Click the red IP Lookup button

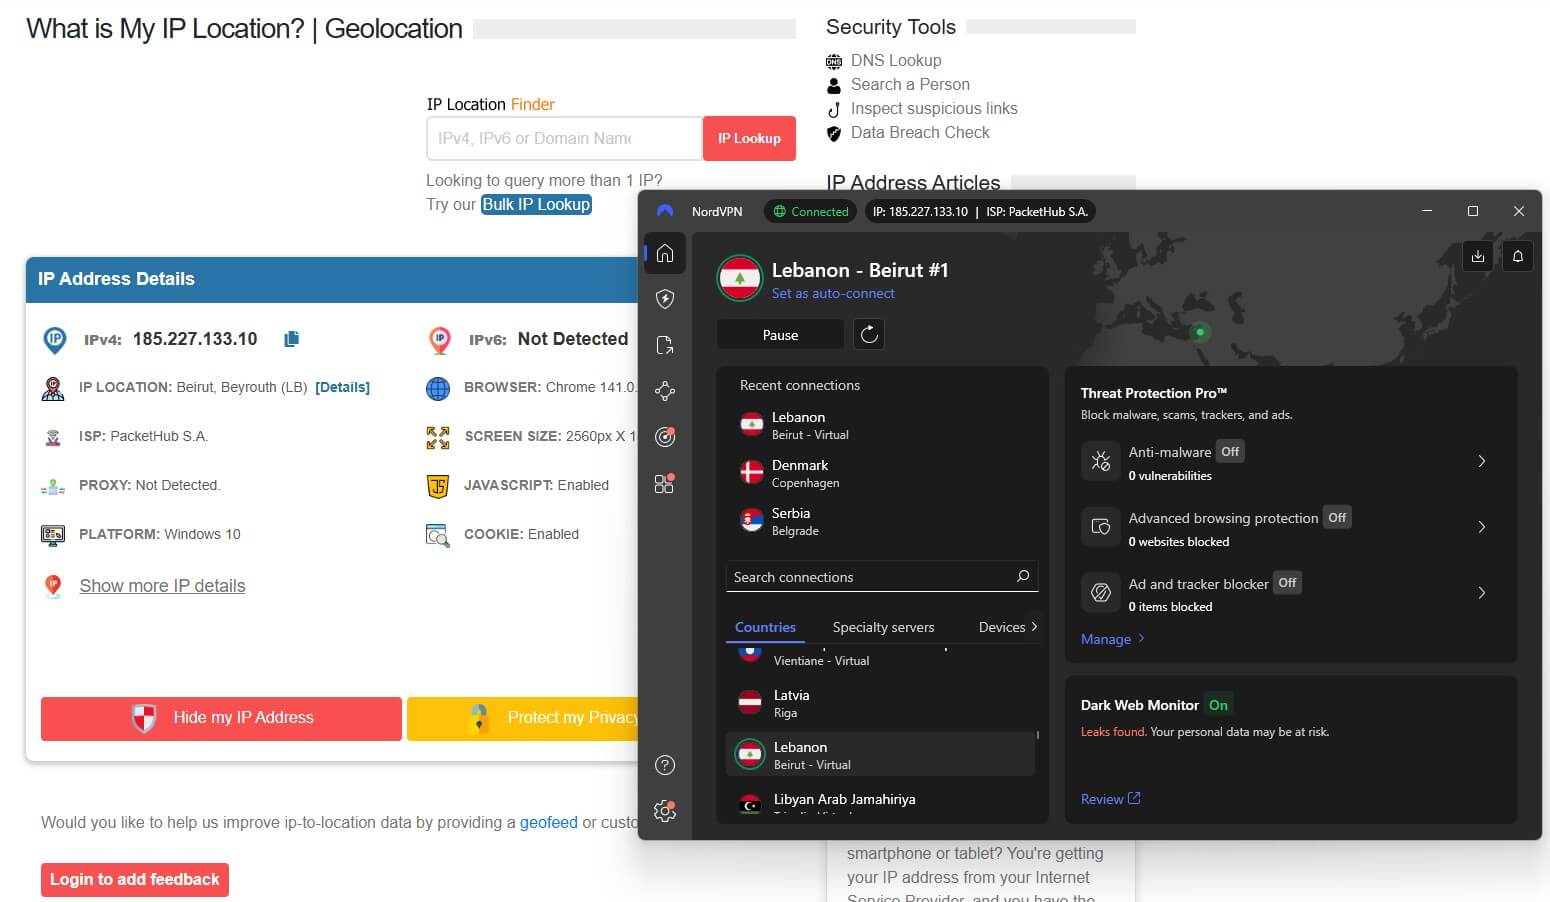click(x=749, y=138)
